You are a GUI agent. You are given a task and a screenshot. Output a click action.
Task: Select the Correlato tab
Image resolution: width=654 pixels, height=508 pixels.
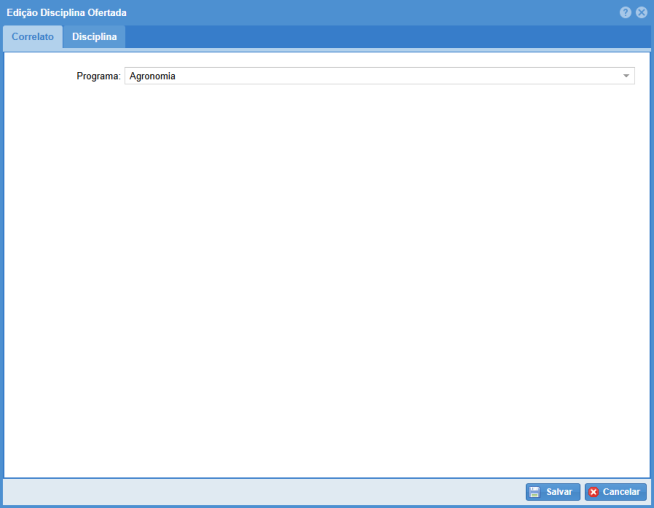[33, 37]
